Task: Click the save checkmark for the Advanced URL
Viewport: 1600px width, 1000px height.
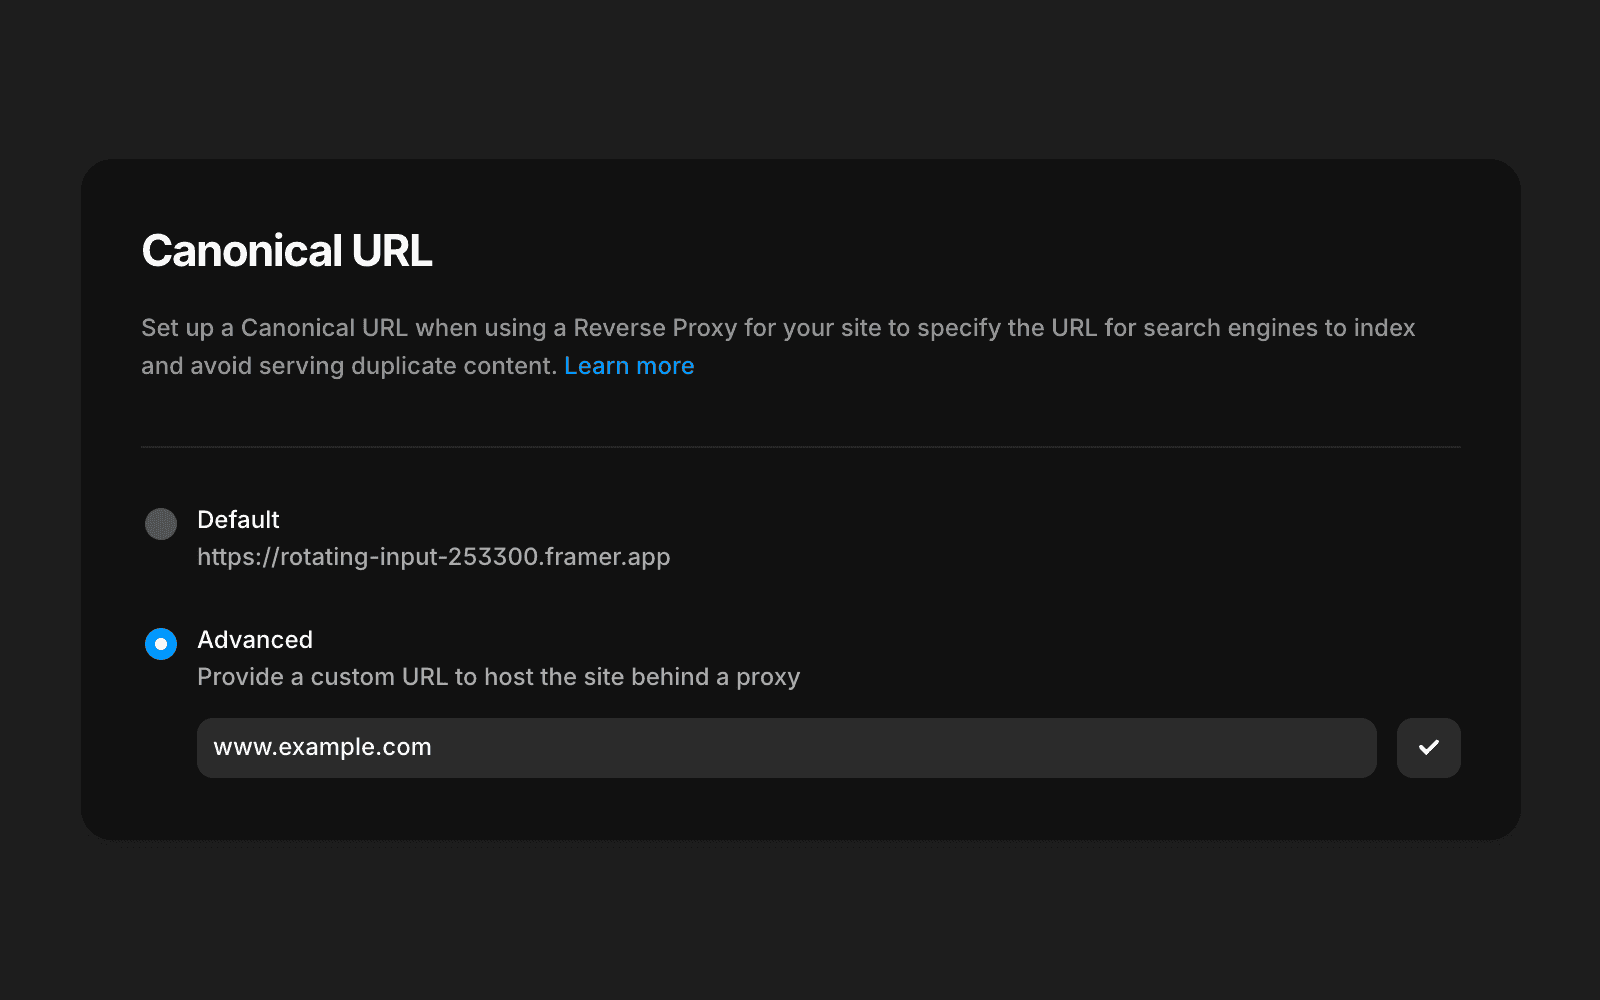Action: (x=1429, y=747)
